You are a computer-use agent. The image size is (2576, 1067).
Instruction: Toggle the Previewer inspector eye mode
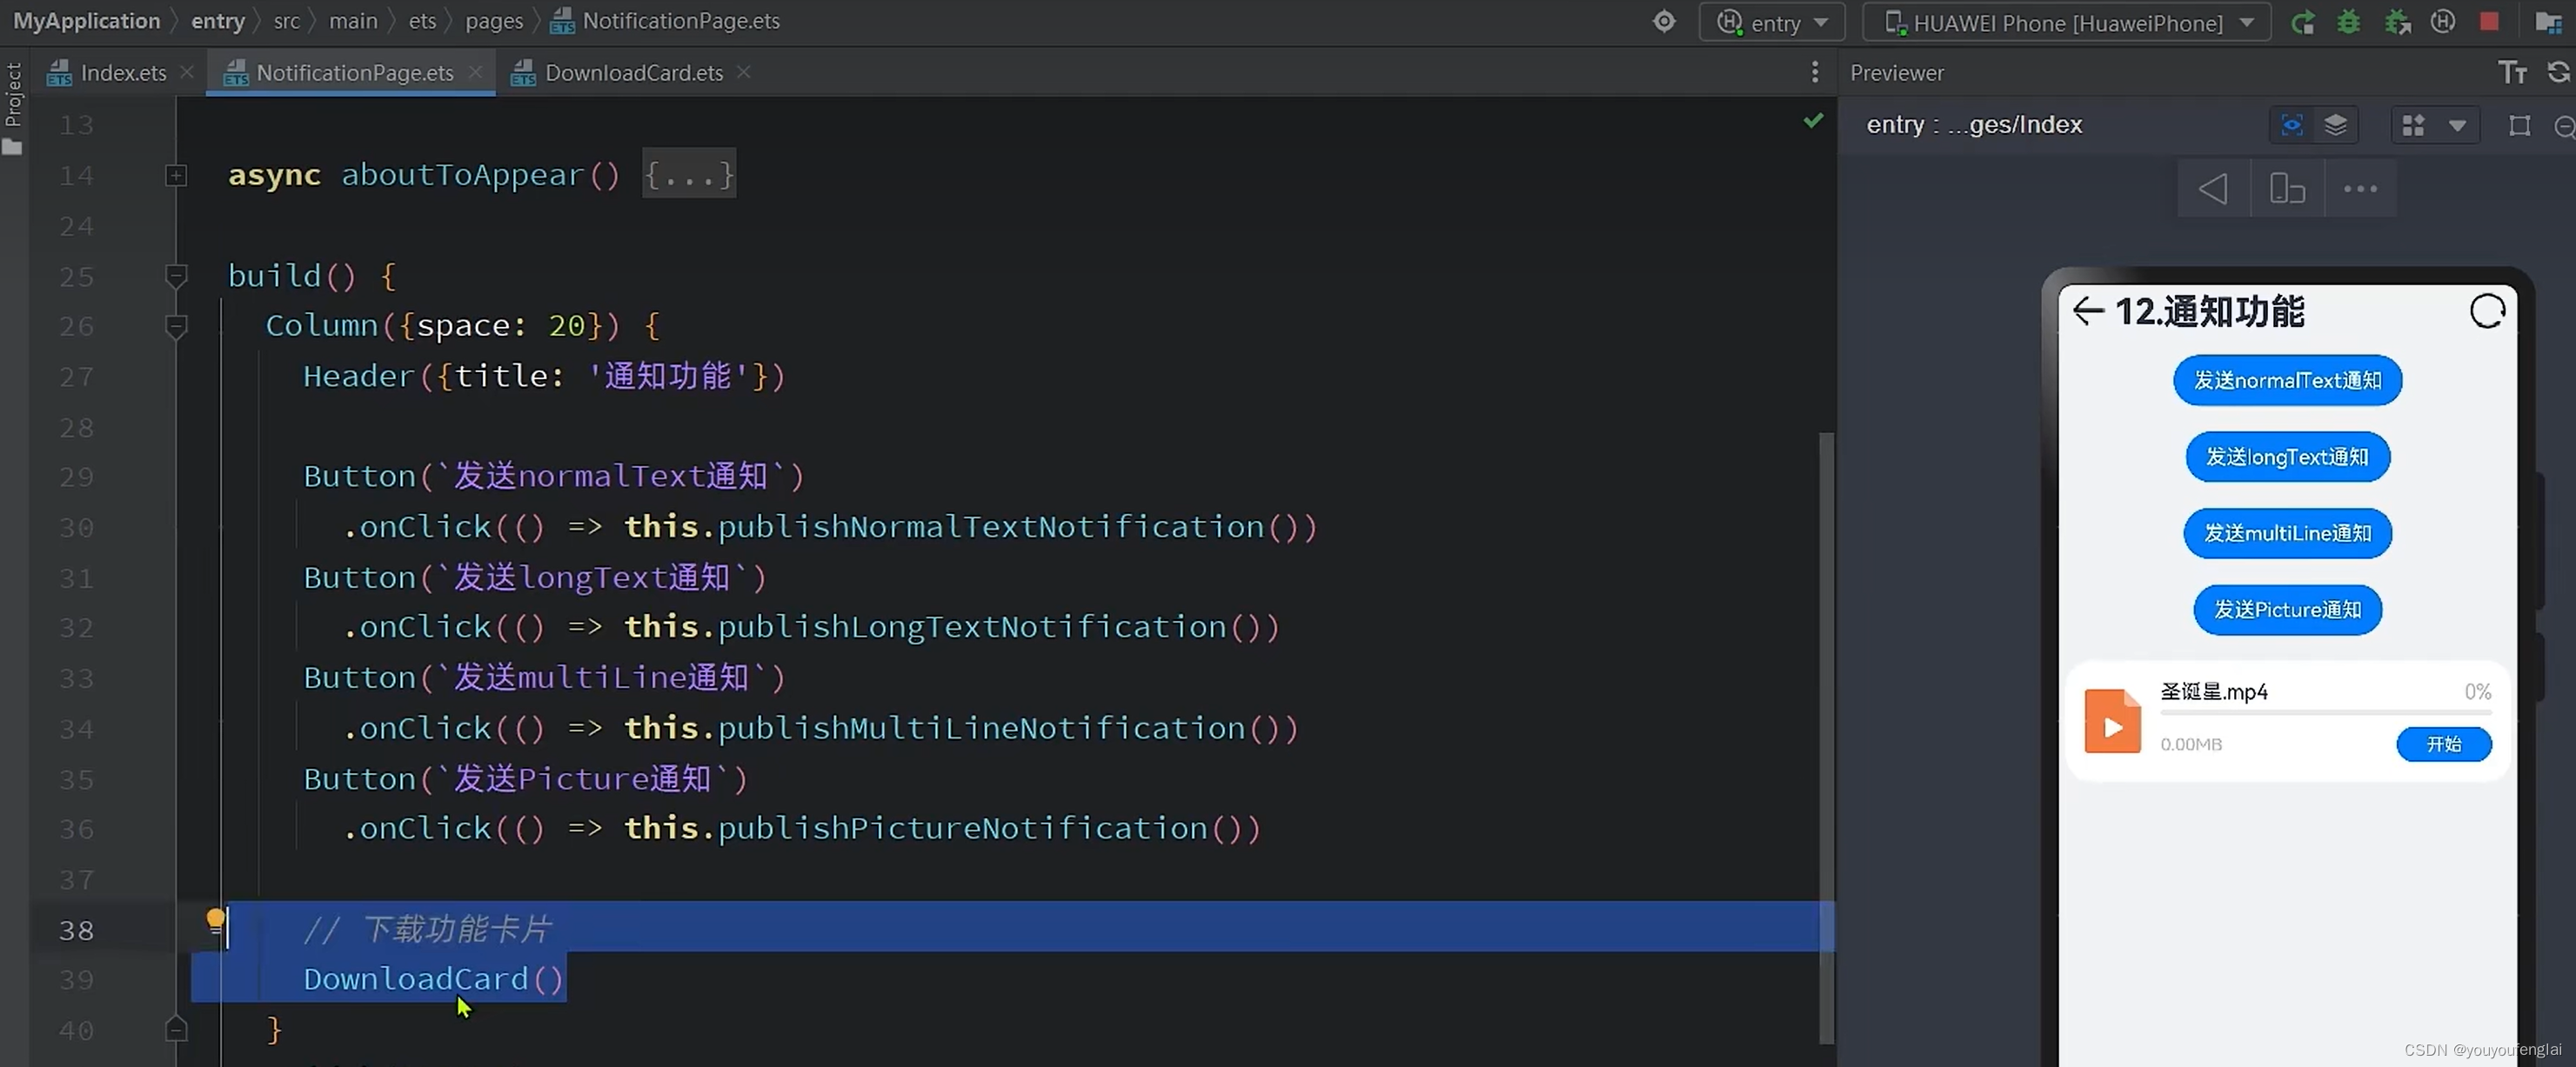tap(2292, 125)
